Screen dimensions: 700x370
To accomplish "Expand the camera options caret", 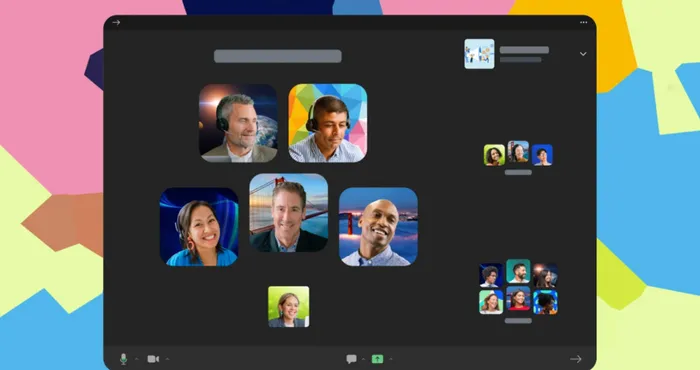I will pos(167,359).
